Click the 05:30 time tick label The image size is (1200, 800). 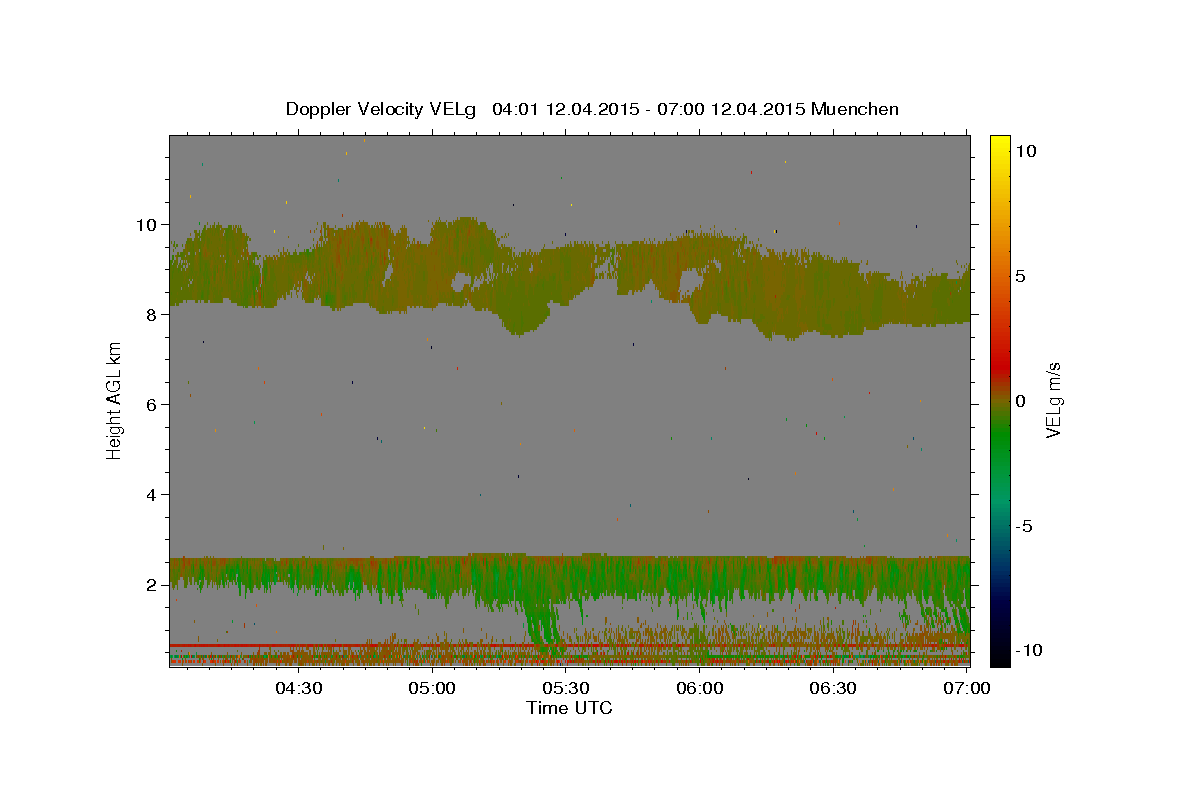[566, 688]
